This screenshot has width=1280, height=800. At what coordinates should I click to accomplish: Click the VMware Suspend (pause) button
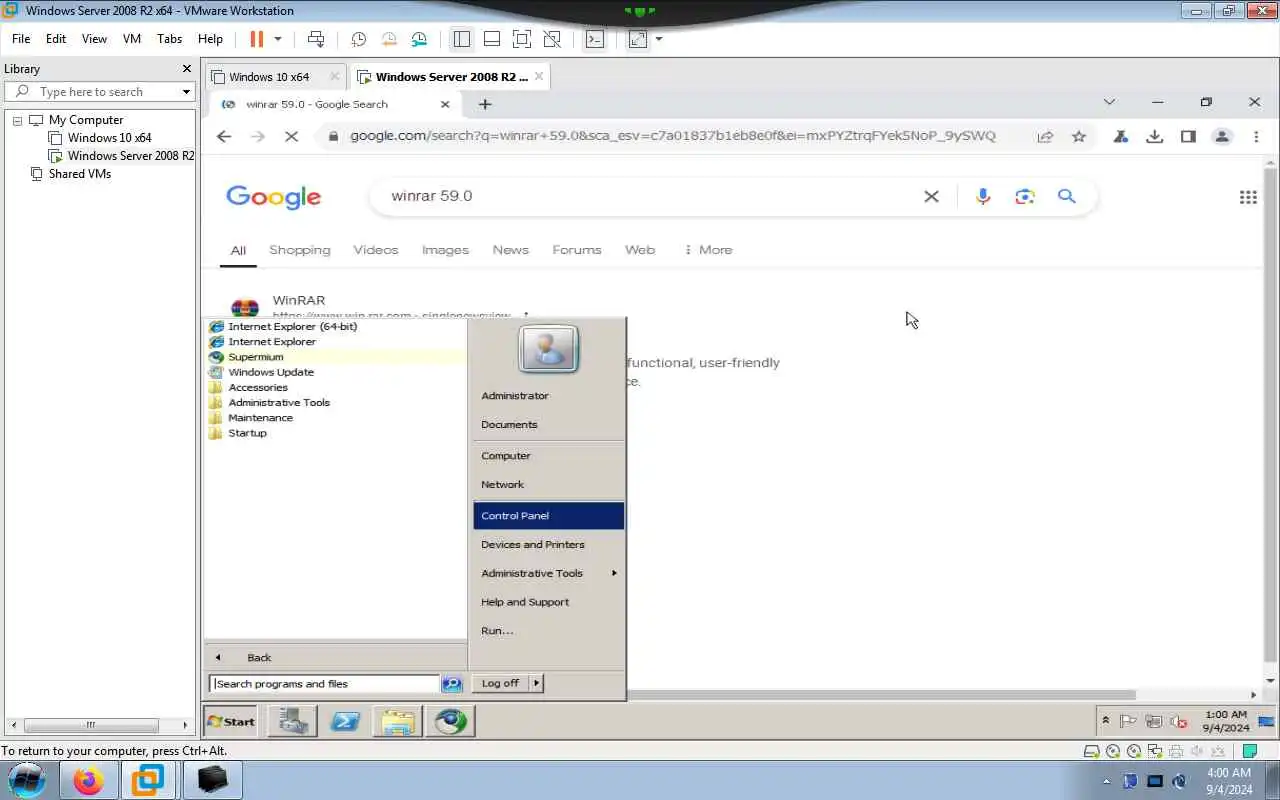(x=257, y=39)
